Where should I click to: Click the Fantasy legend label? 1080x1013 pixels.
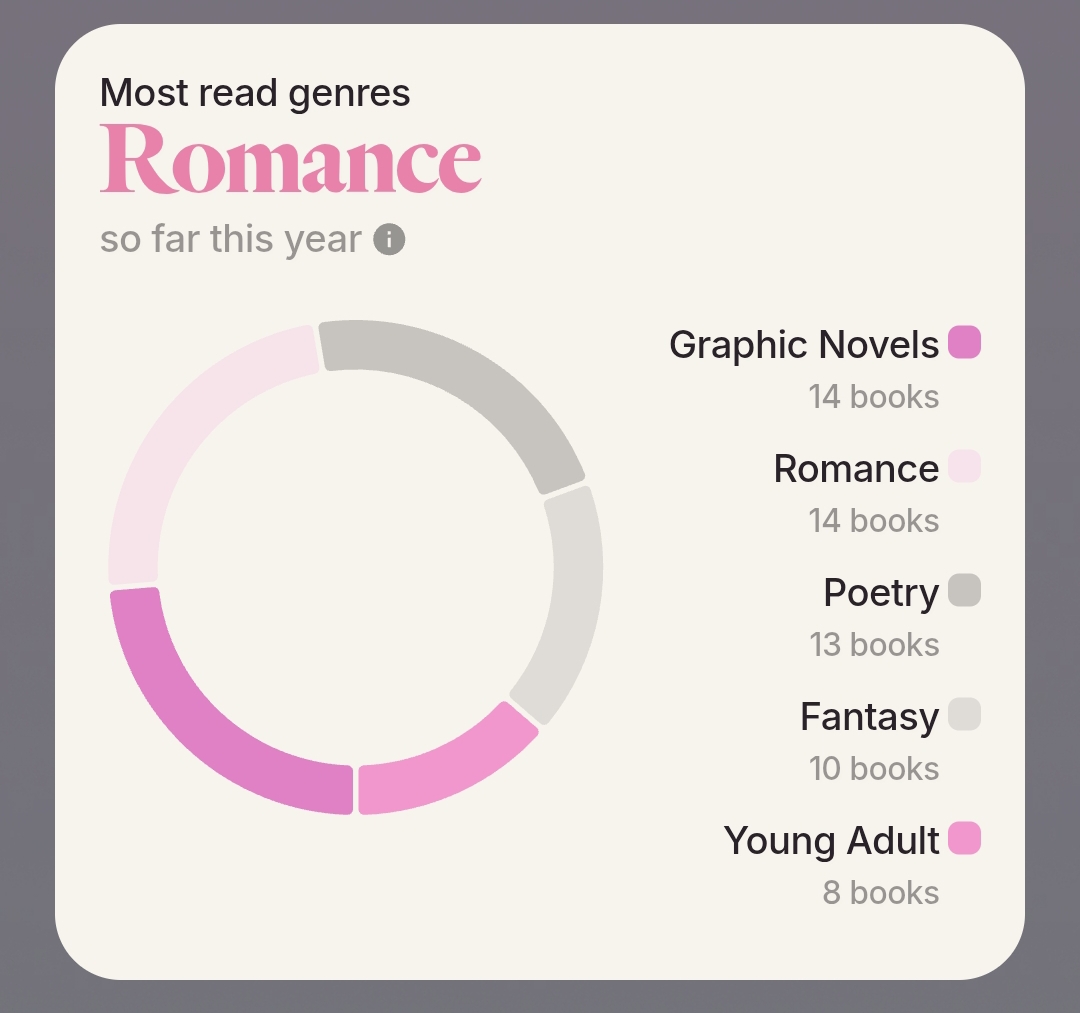869,717
